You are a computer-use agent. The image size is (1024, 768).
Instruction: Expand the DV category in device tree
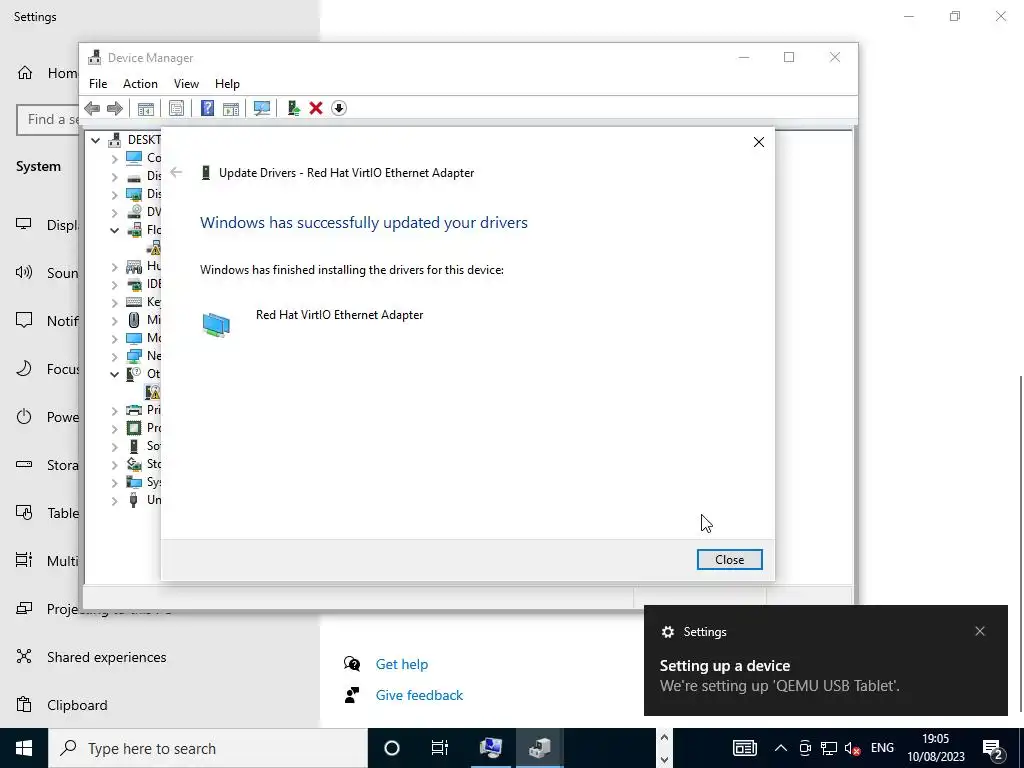pos(114,212)
